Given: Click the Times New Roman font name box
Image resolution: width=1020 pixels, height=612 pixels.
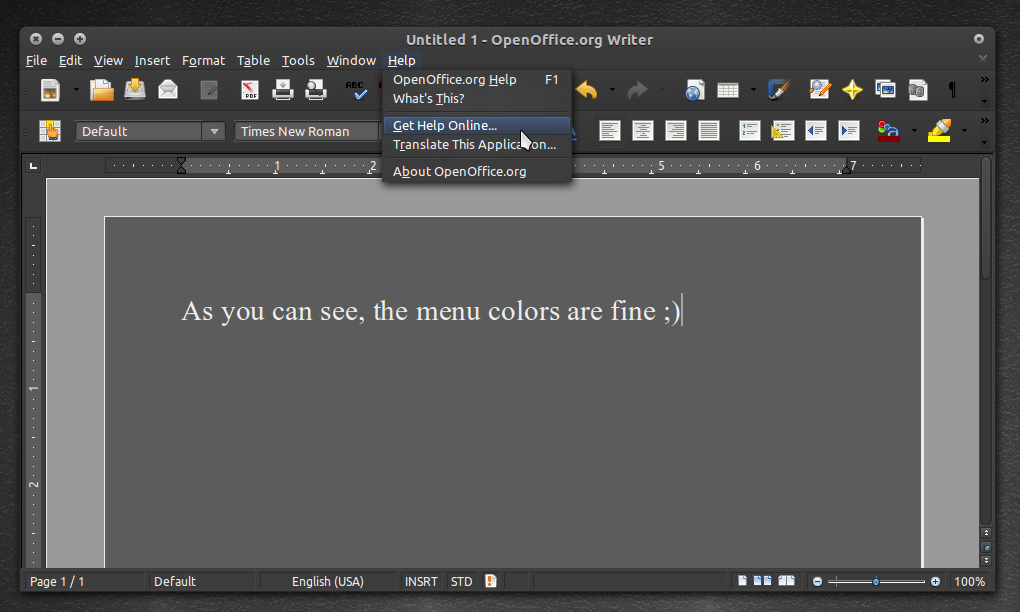Looking at the screenshot, I should coord(306,131).
